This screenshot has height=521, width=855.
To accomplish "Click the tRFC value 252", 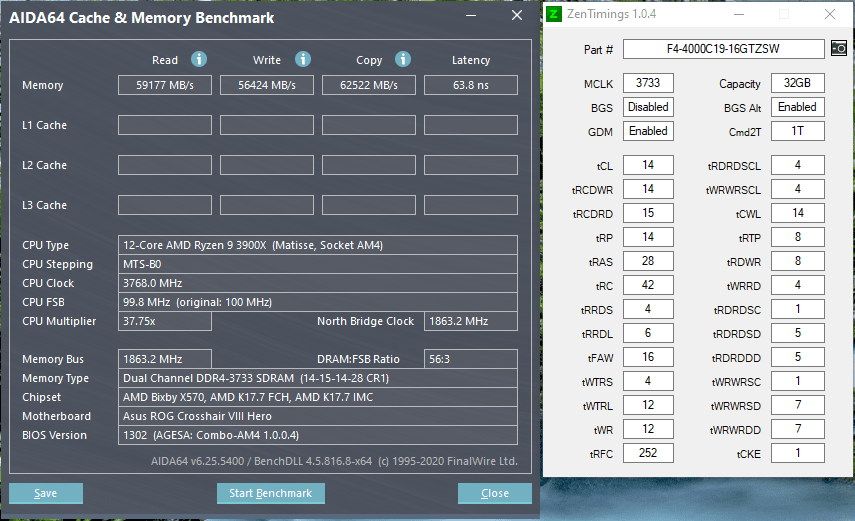I will [648, 453].
